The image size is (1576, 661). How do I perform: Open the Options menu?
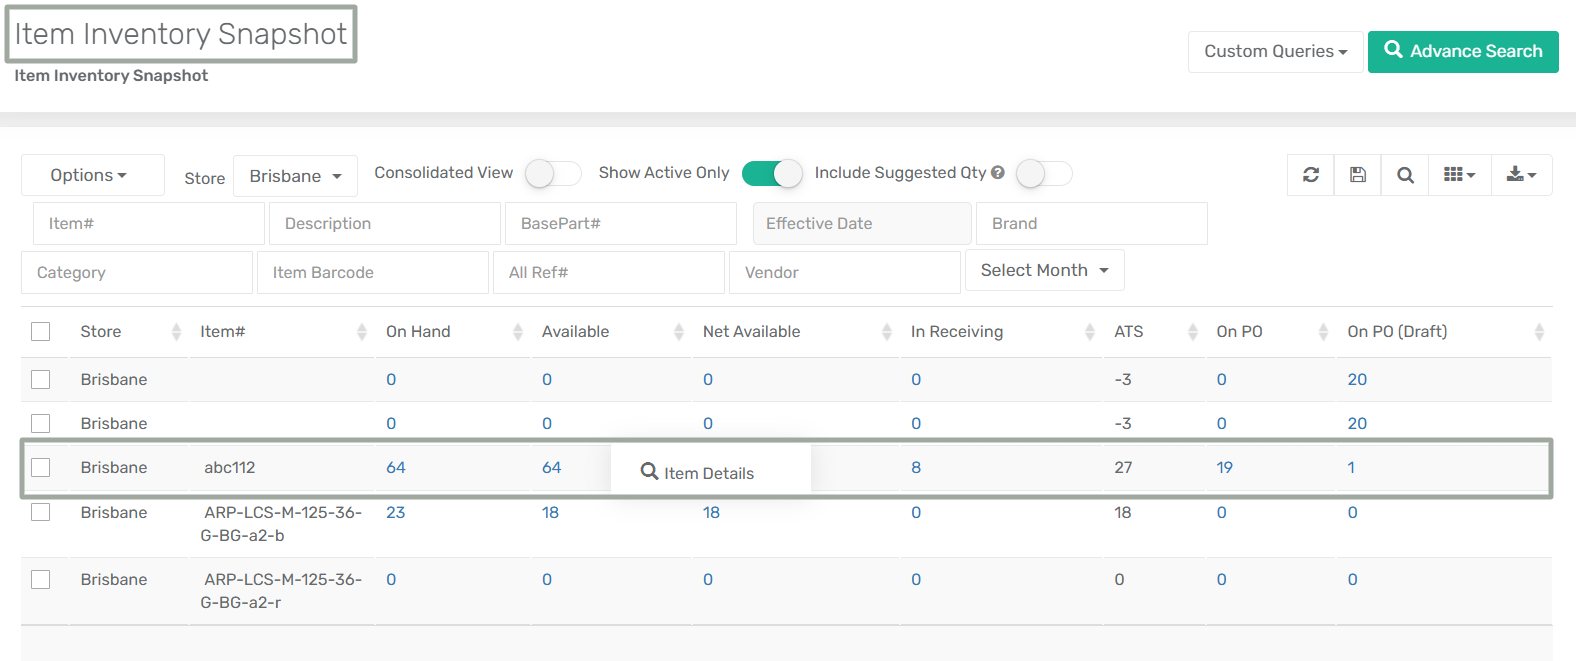pos(89,176)
